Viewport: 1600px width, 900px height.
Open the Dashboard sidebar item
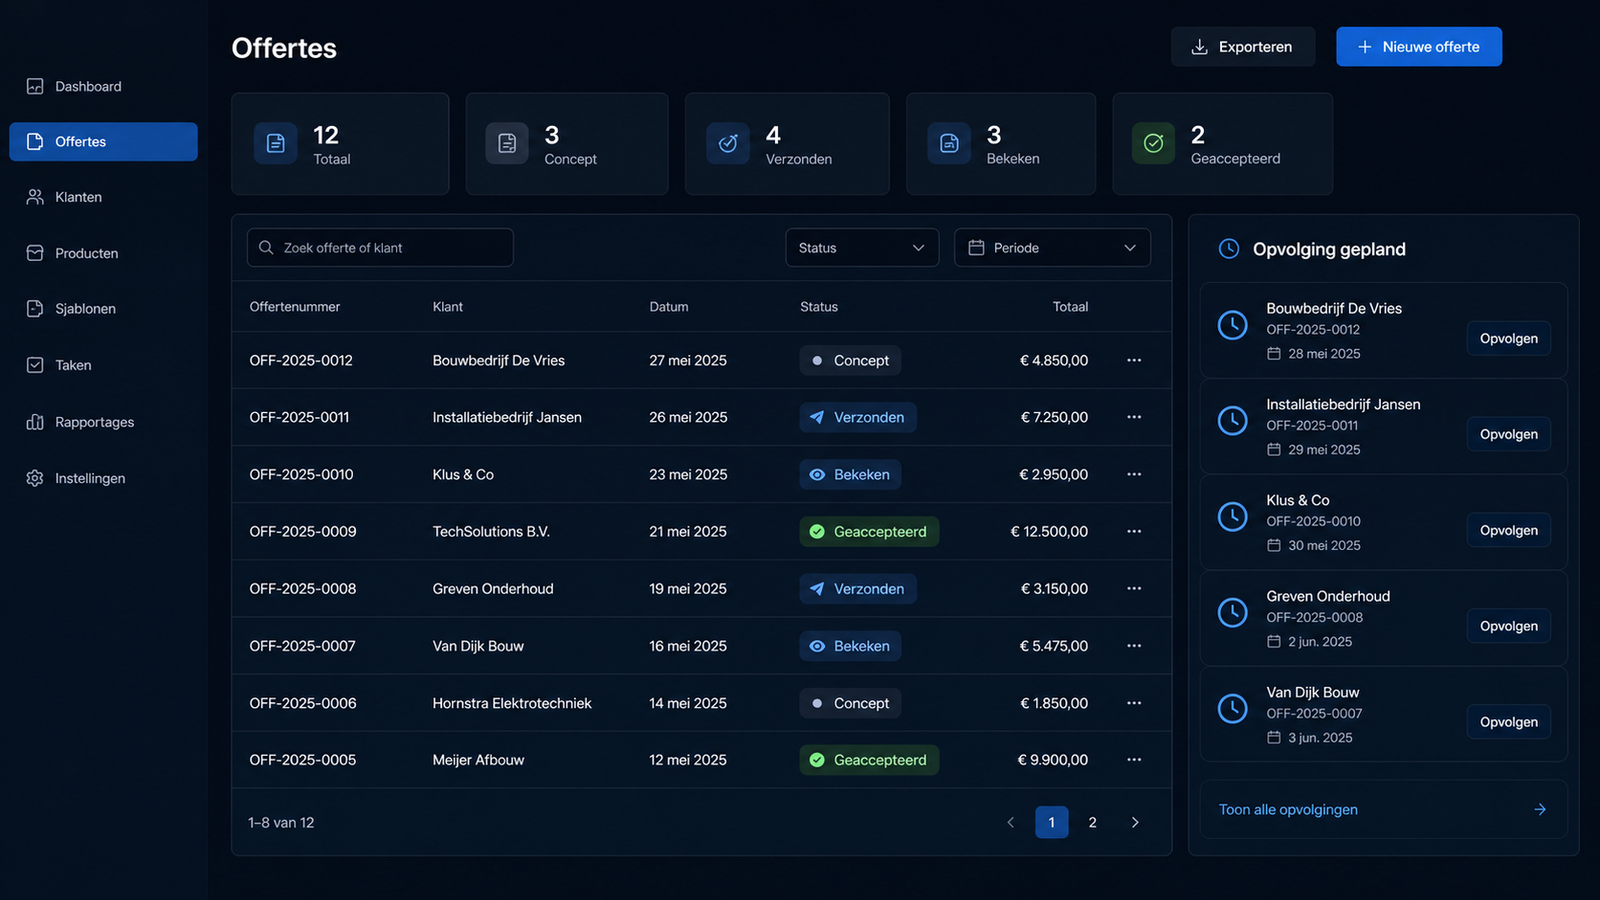(x=103, y=86)
